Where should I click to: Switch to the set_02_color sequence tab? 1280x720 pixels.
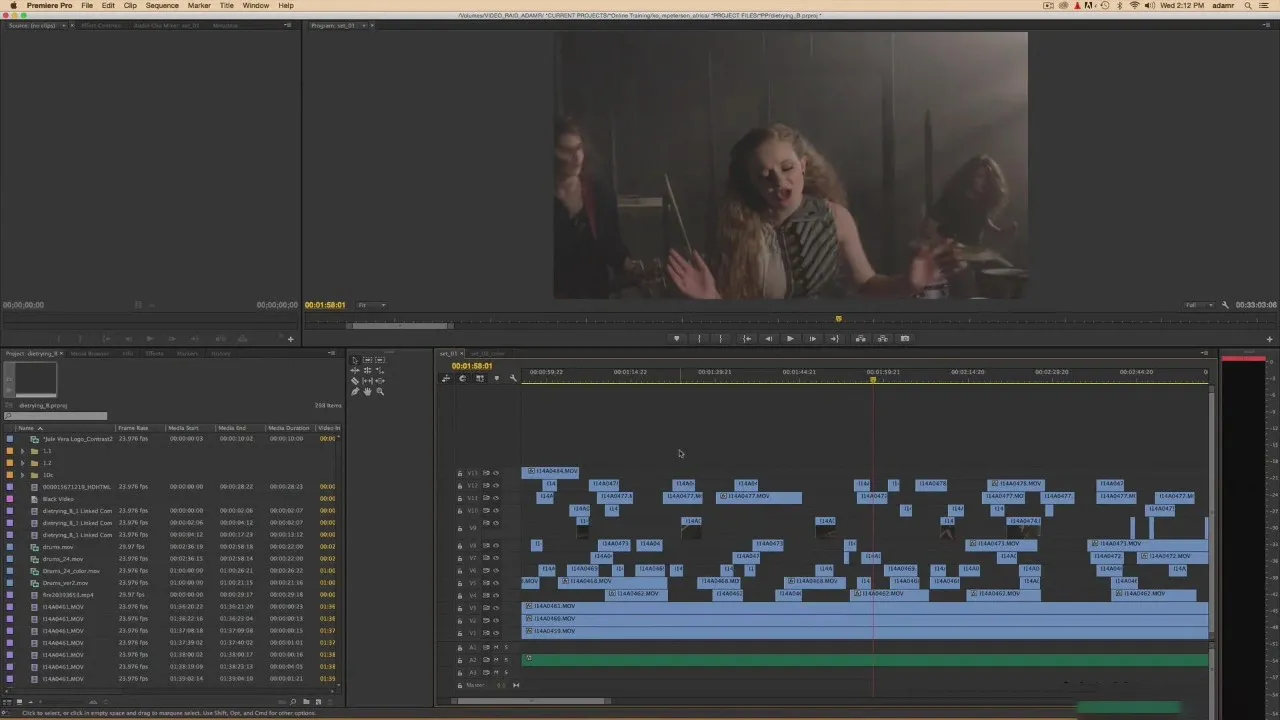[x=488, y=353]
